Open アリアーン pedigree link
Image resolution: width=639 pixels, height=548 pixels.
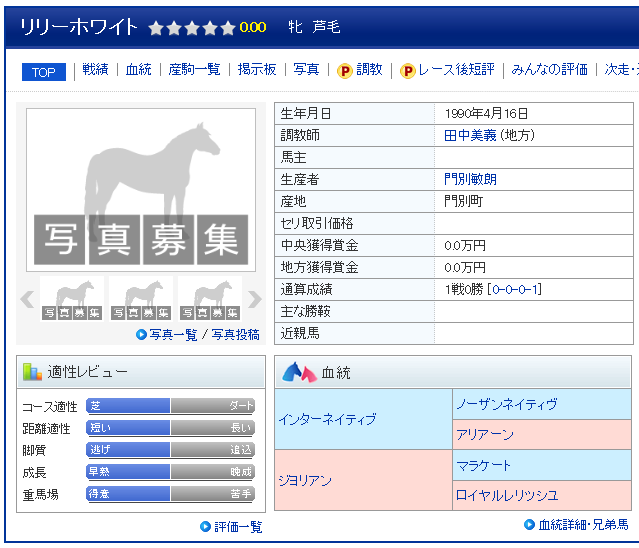coord(485,435)
